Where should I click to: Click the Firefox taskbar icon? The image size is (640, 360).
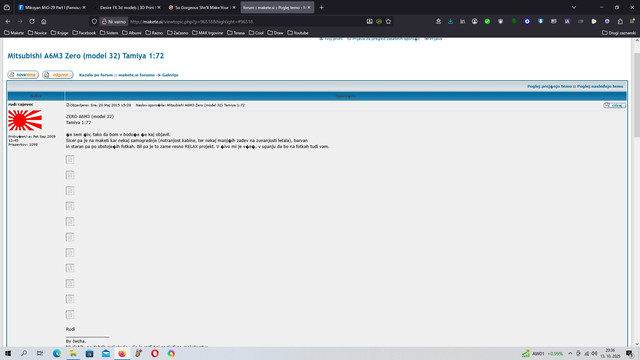pos(122,353)
